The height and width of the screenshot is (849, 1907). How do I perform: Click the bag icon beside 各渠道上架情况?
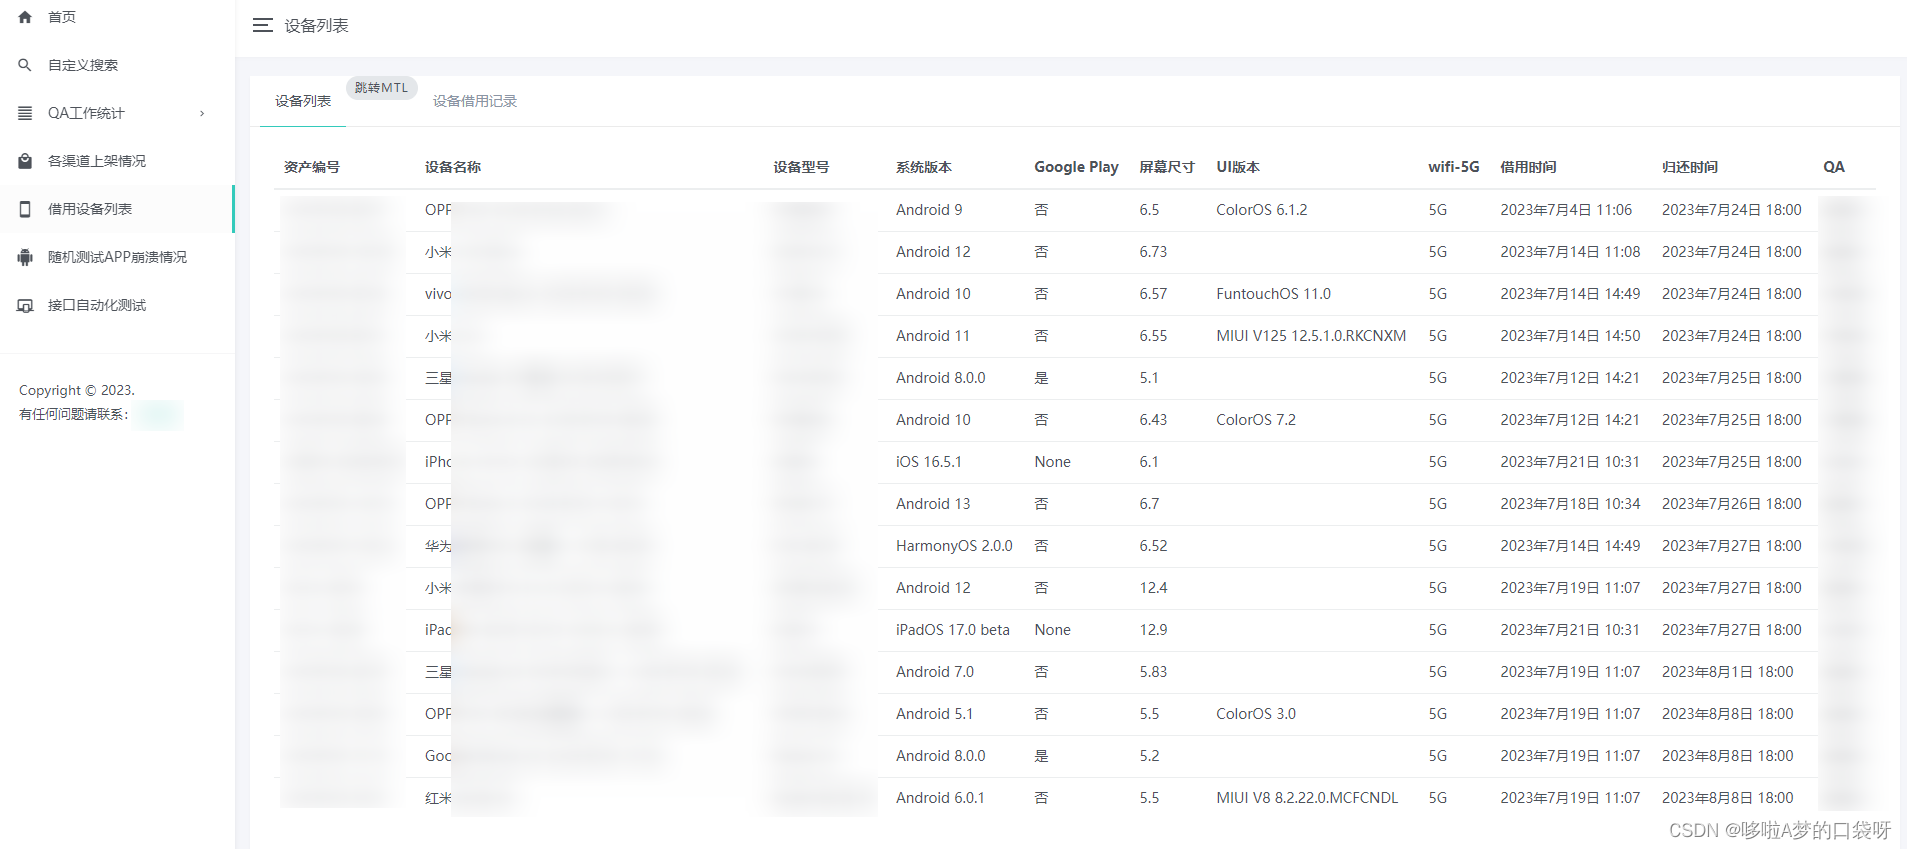[x=25, y=161]
